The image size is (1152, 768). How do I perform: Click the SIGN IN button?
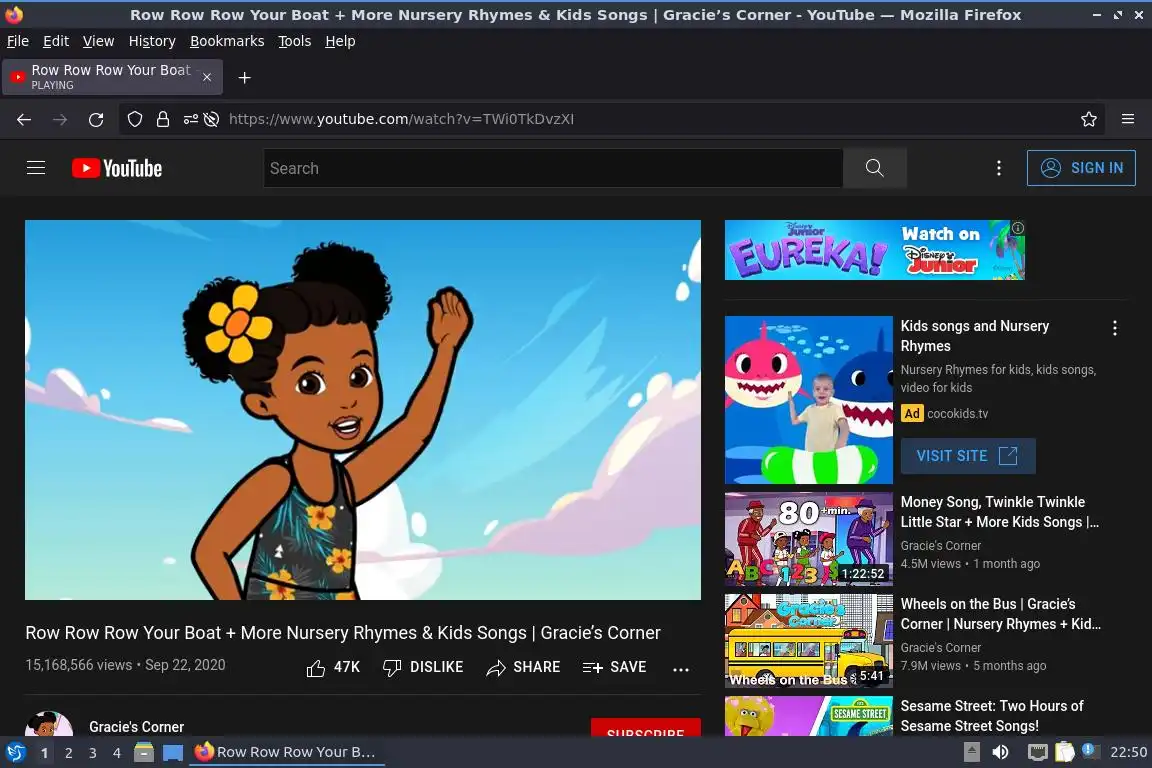click(1081, 168)
